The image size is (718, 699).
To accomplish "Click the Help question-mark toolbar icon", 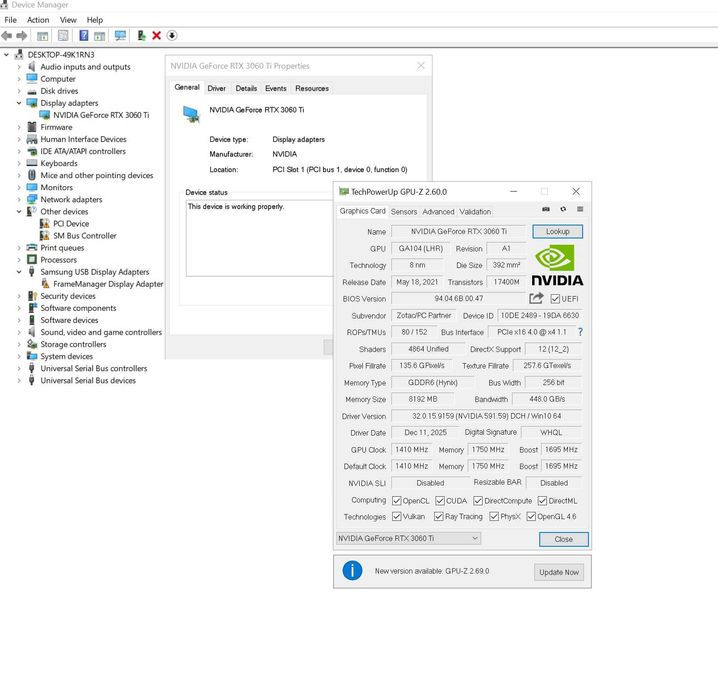I will click(84, 36).
